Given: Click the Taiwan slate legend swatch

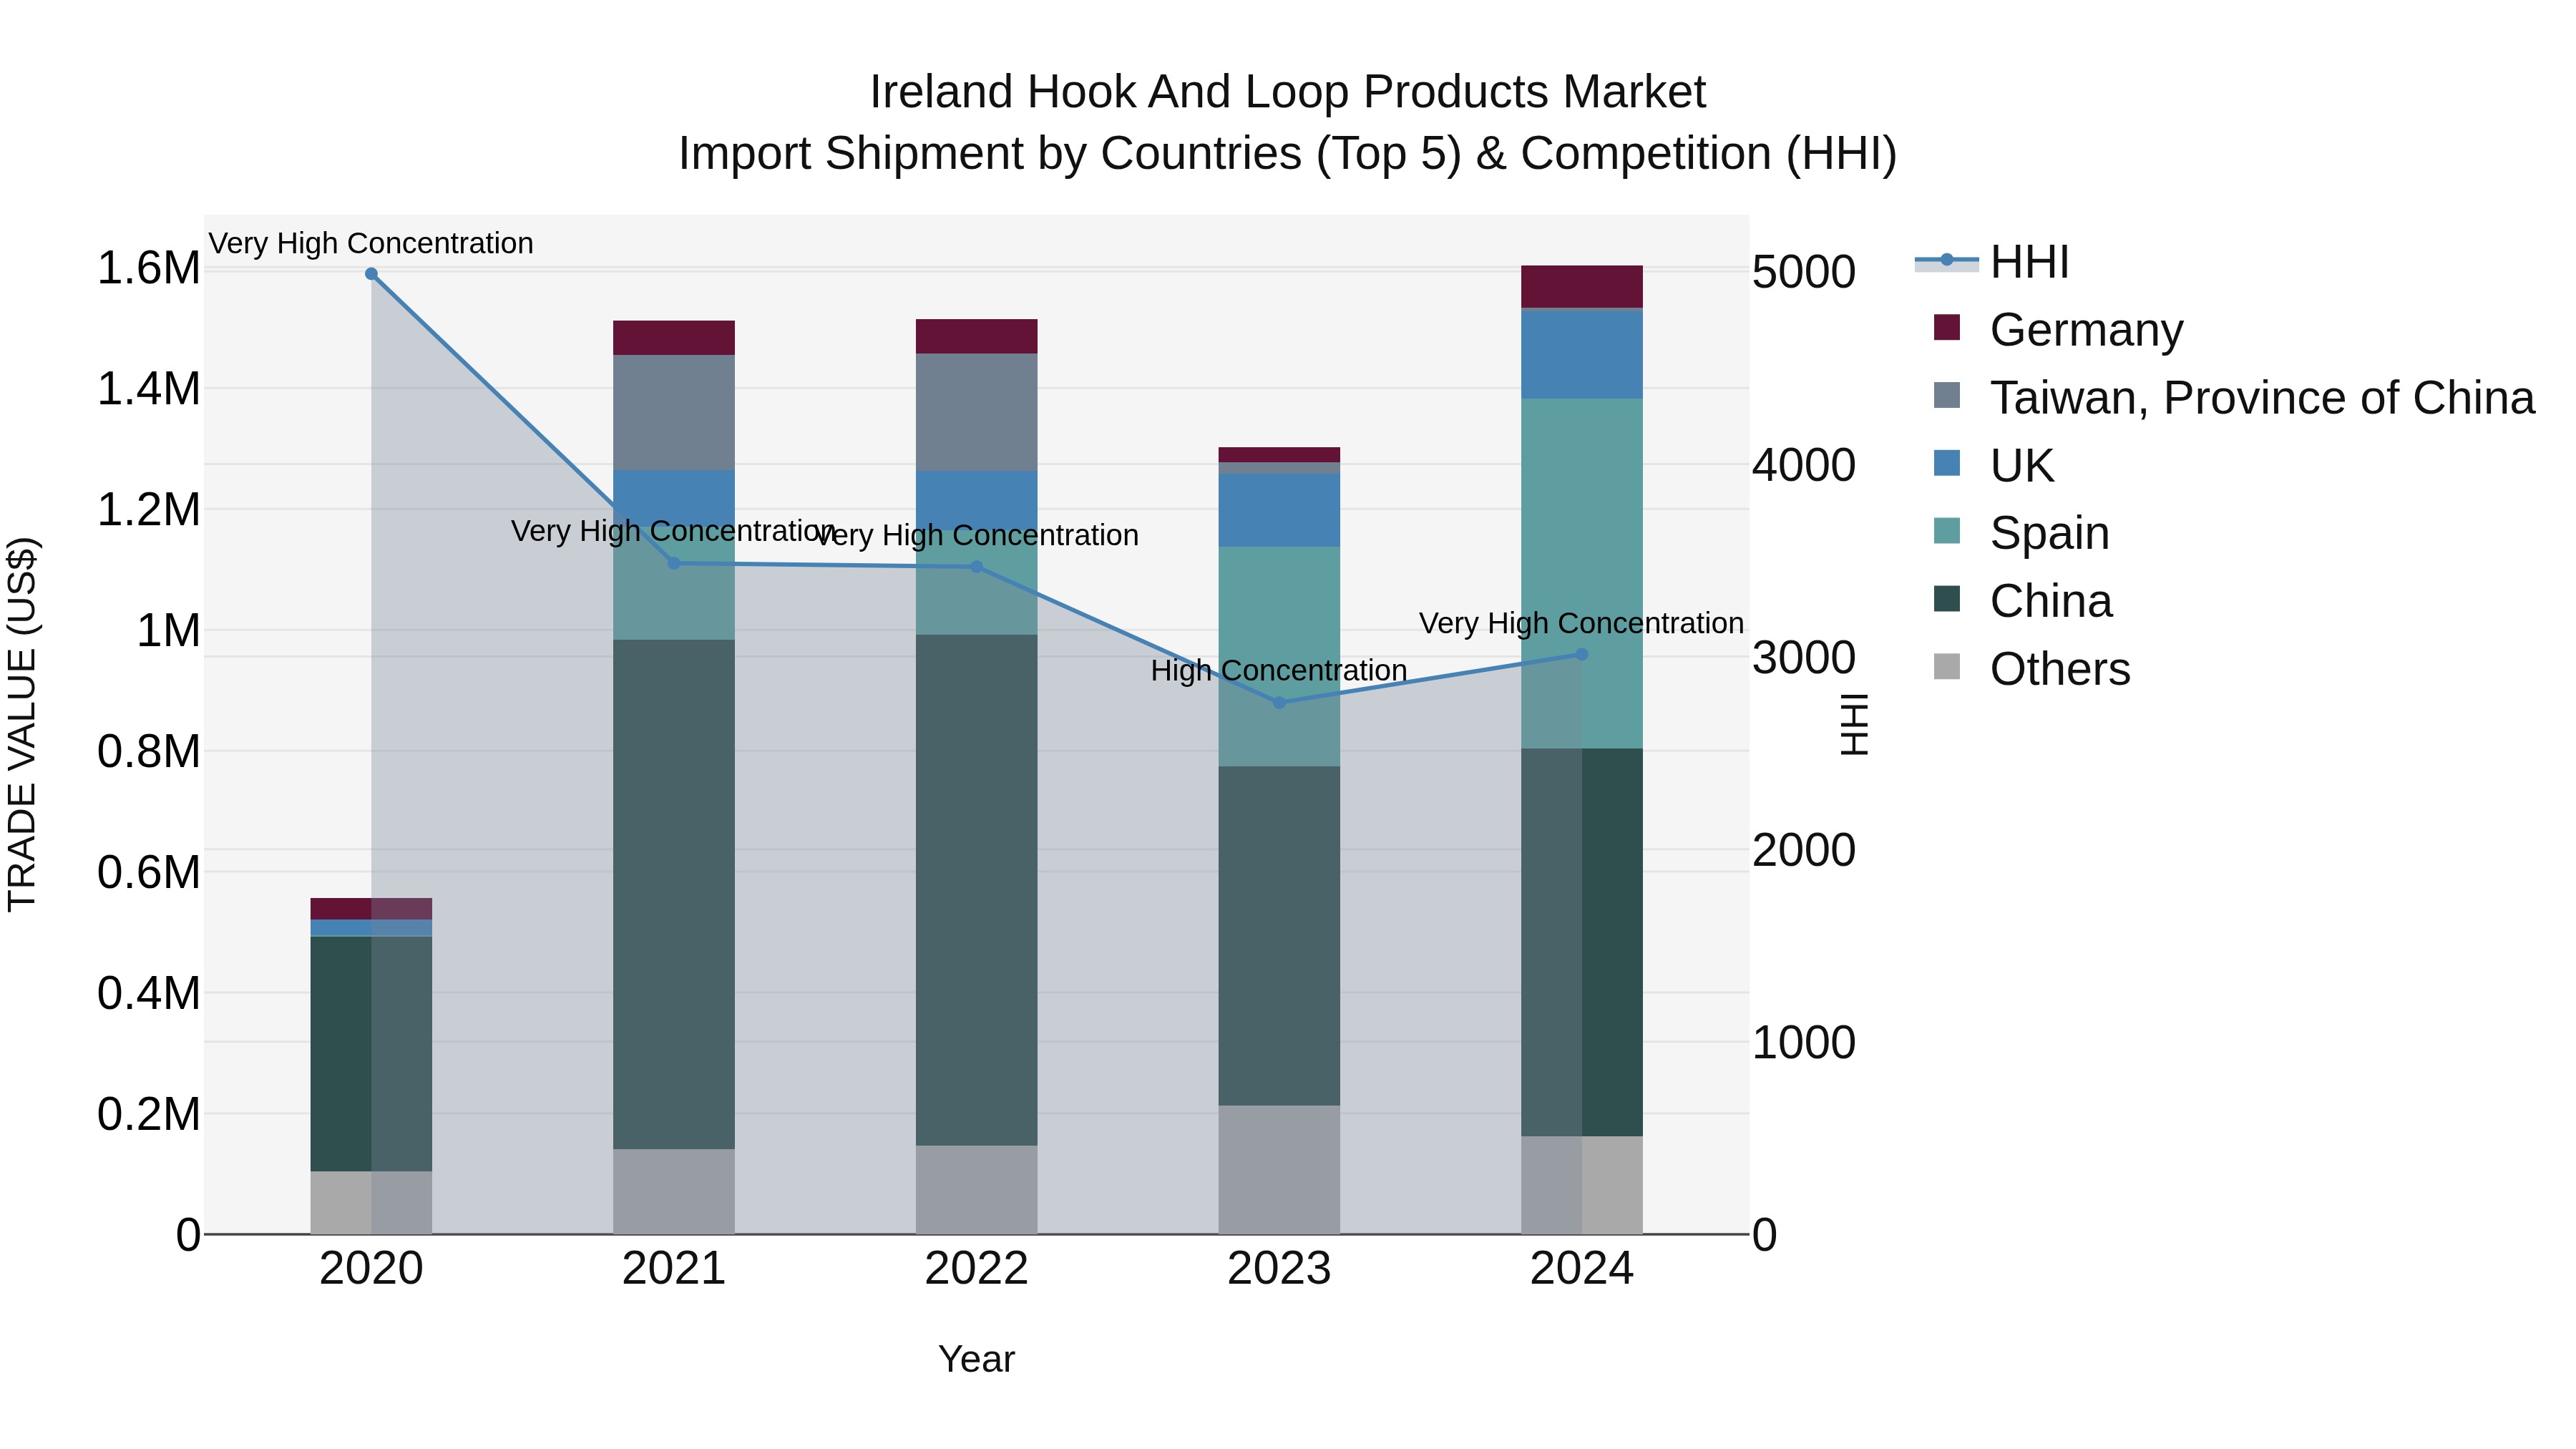Looking at the screenshot, I should coord(1947,395).
